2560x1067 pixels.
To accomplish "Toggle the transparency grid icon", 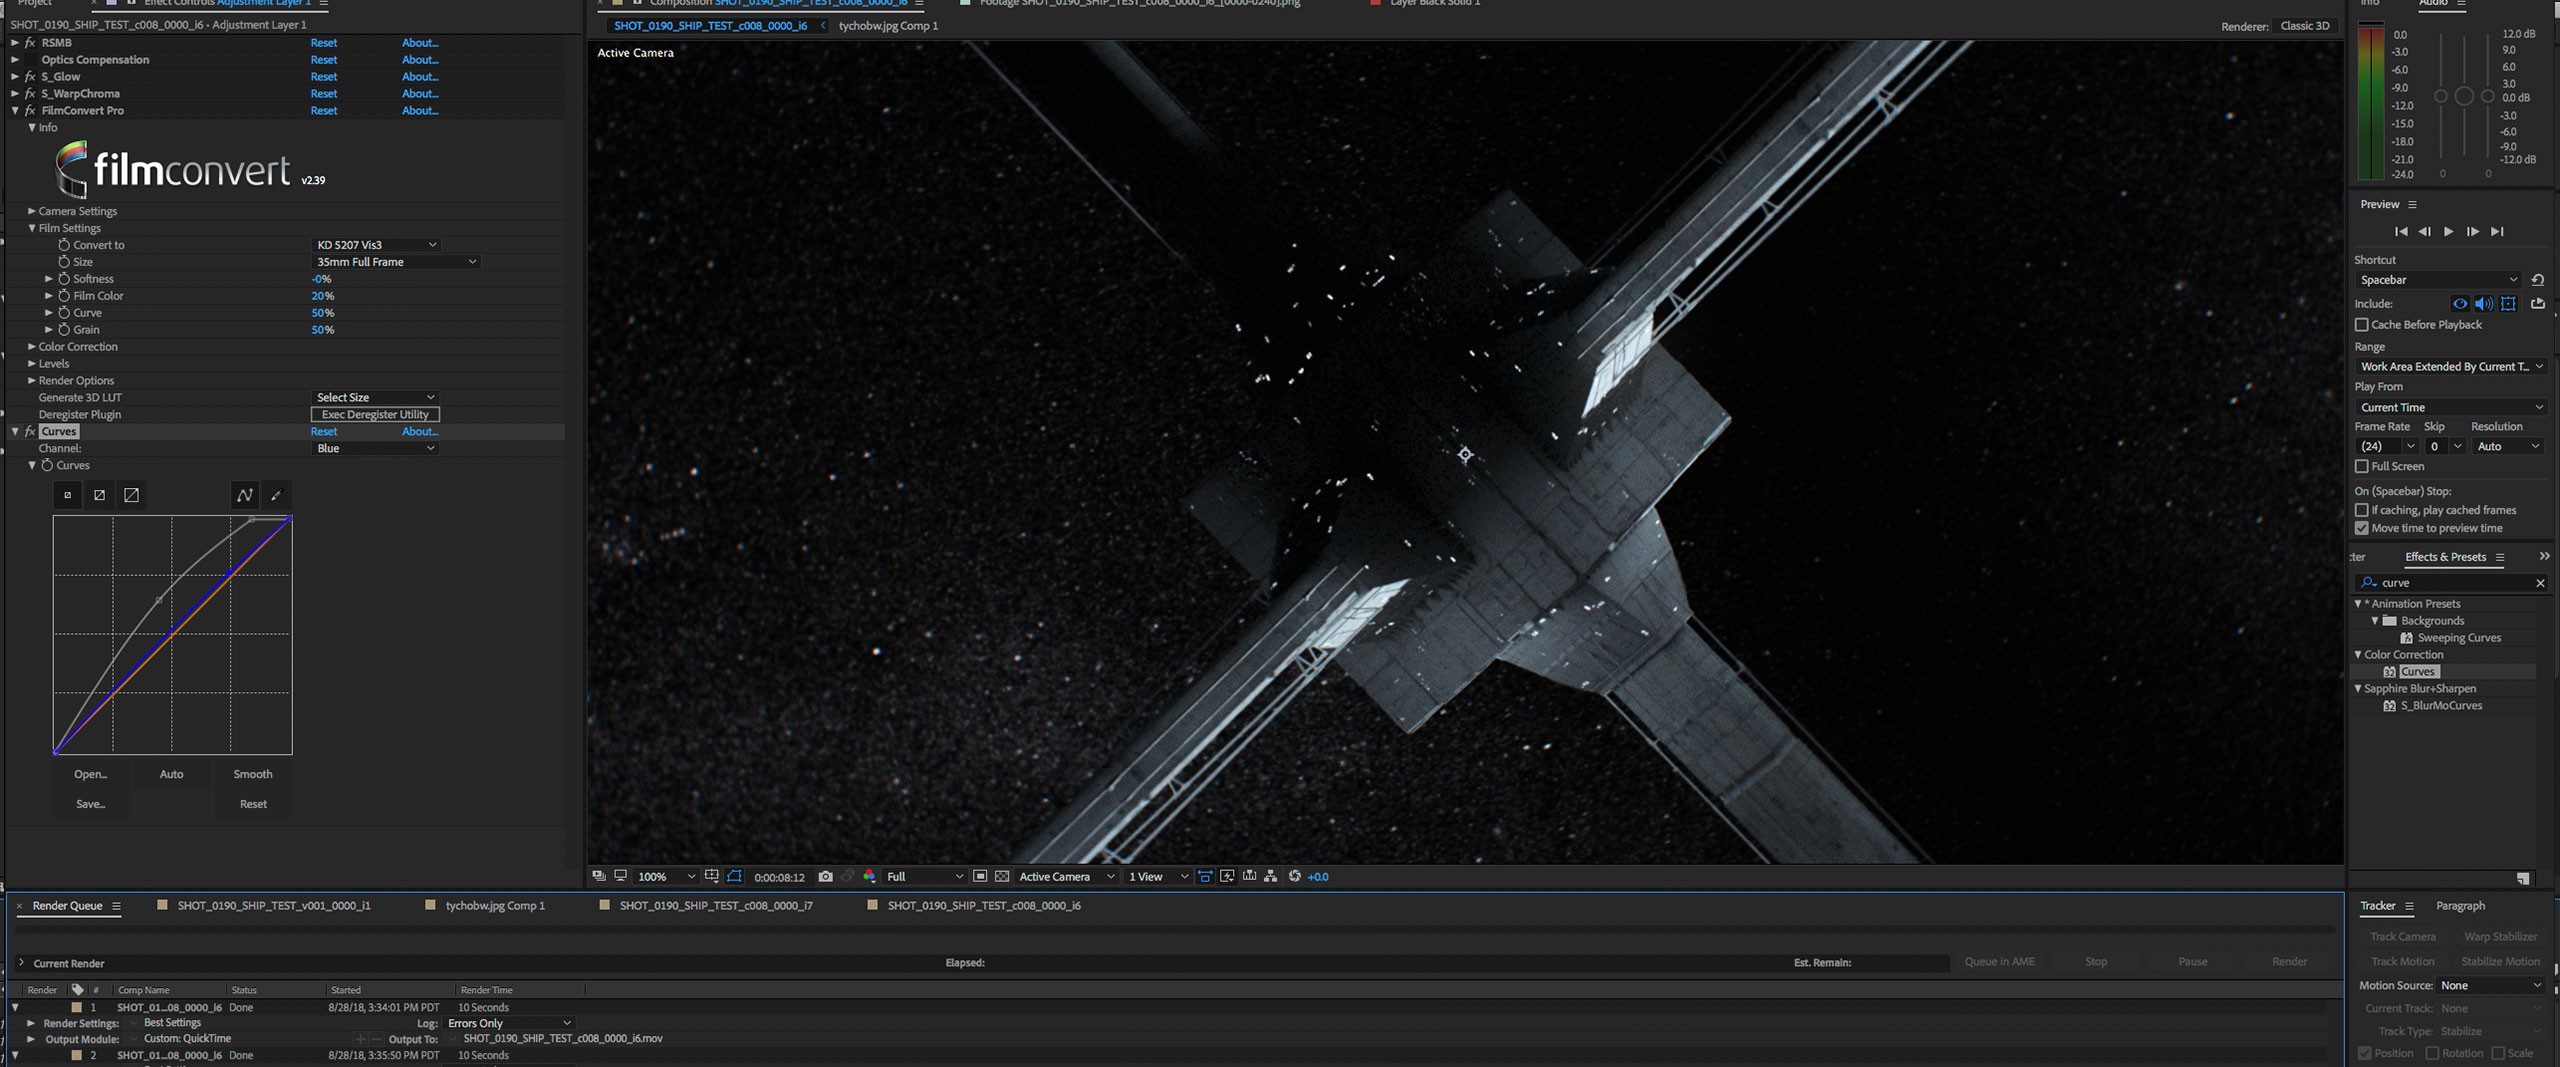I will pyautogui.click(x=1002, y=876).
